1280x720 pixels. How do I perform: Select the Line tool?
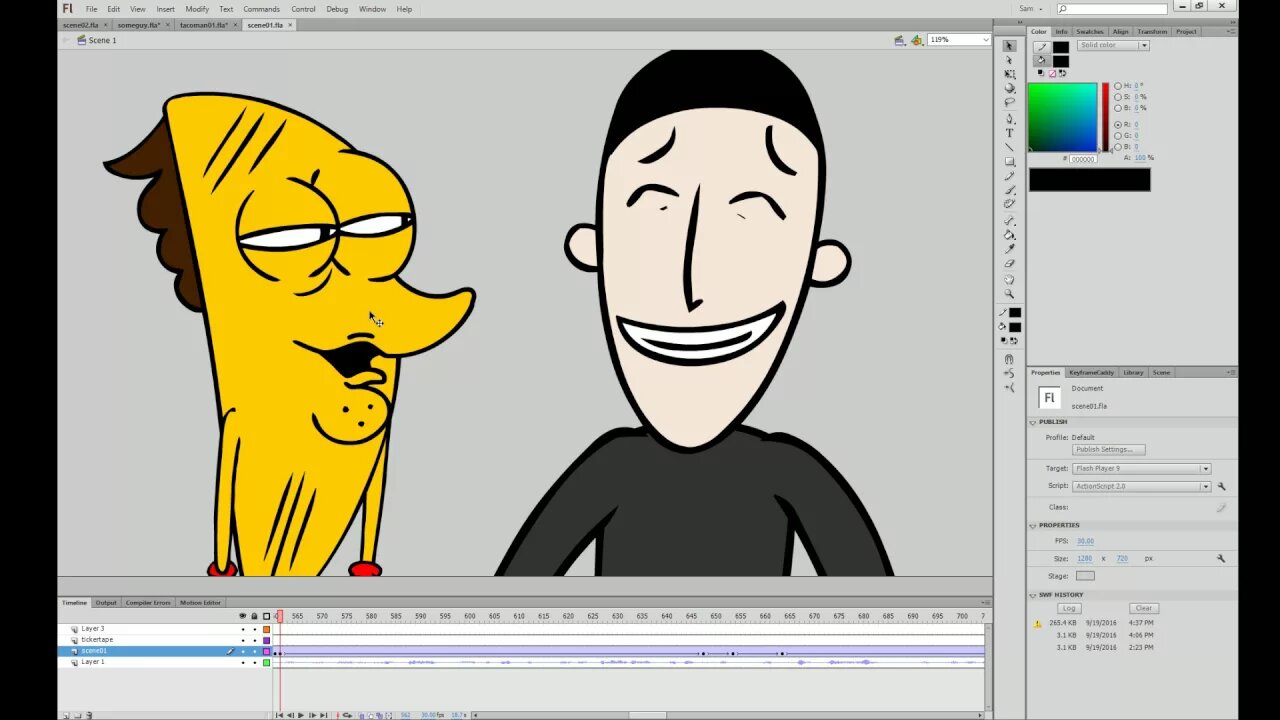(1009, 147)
